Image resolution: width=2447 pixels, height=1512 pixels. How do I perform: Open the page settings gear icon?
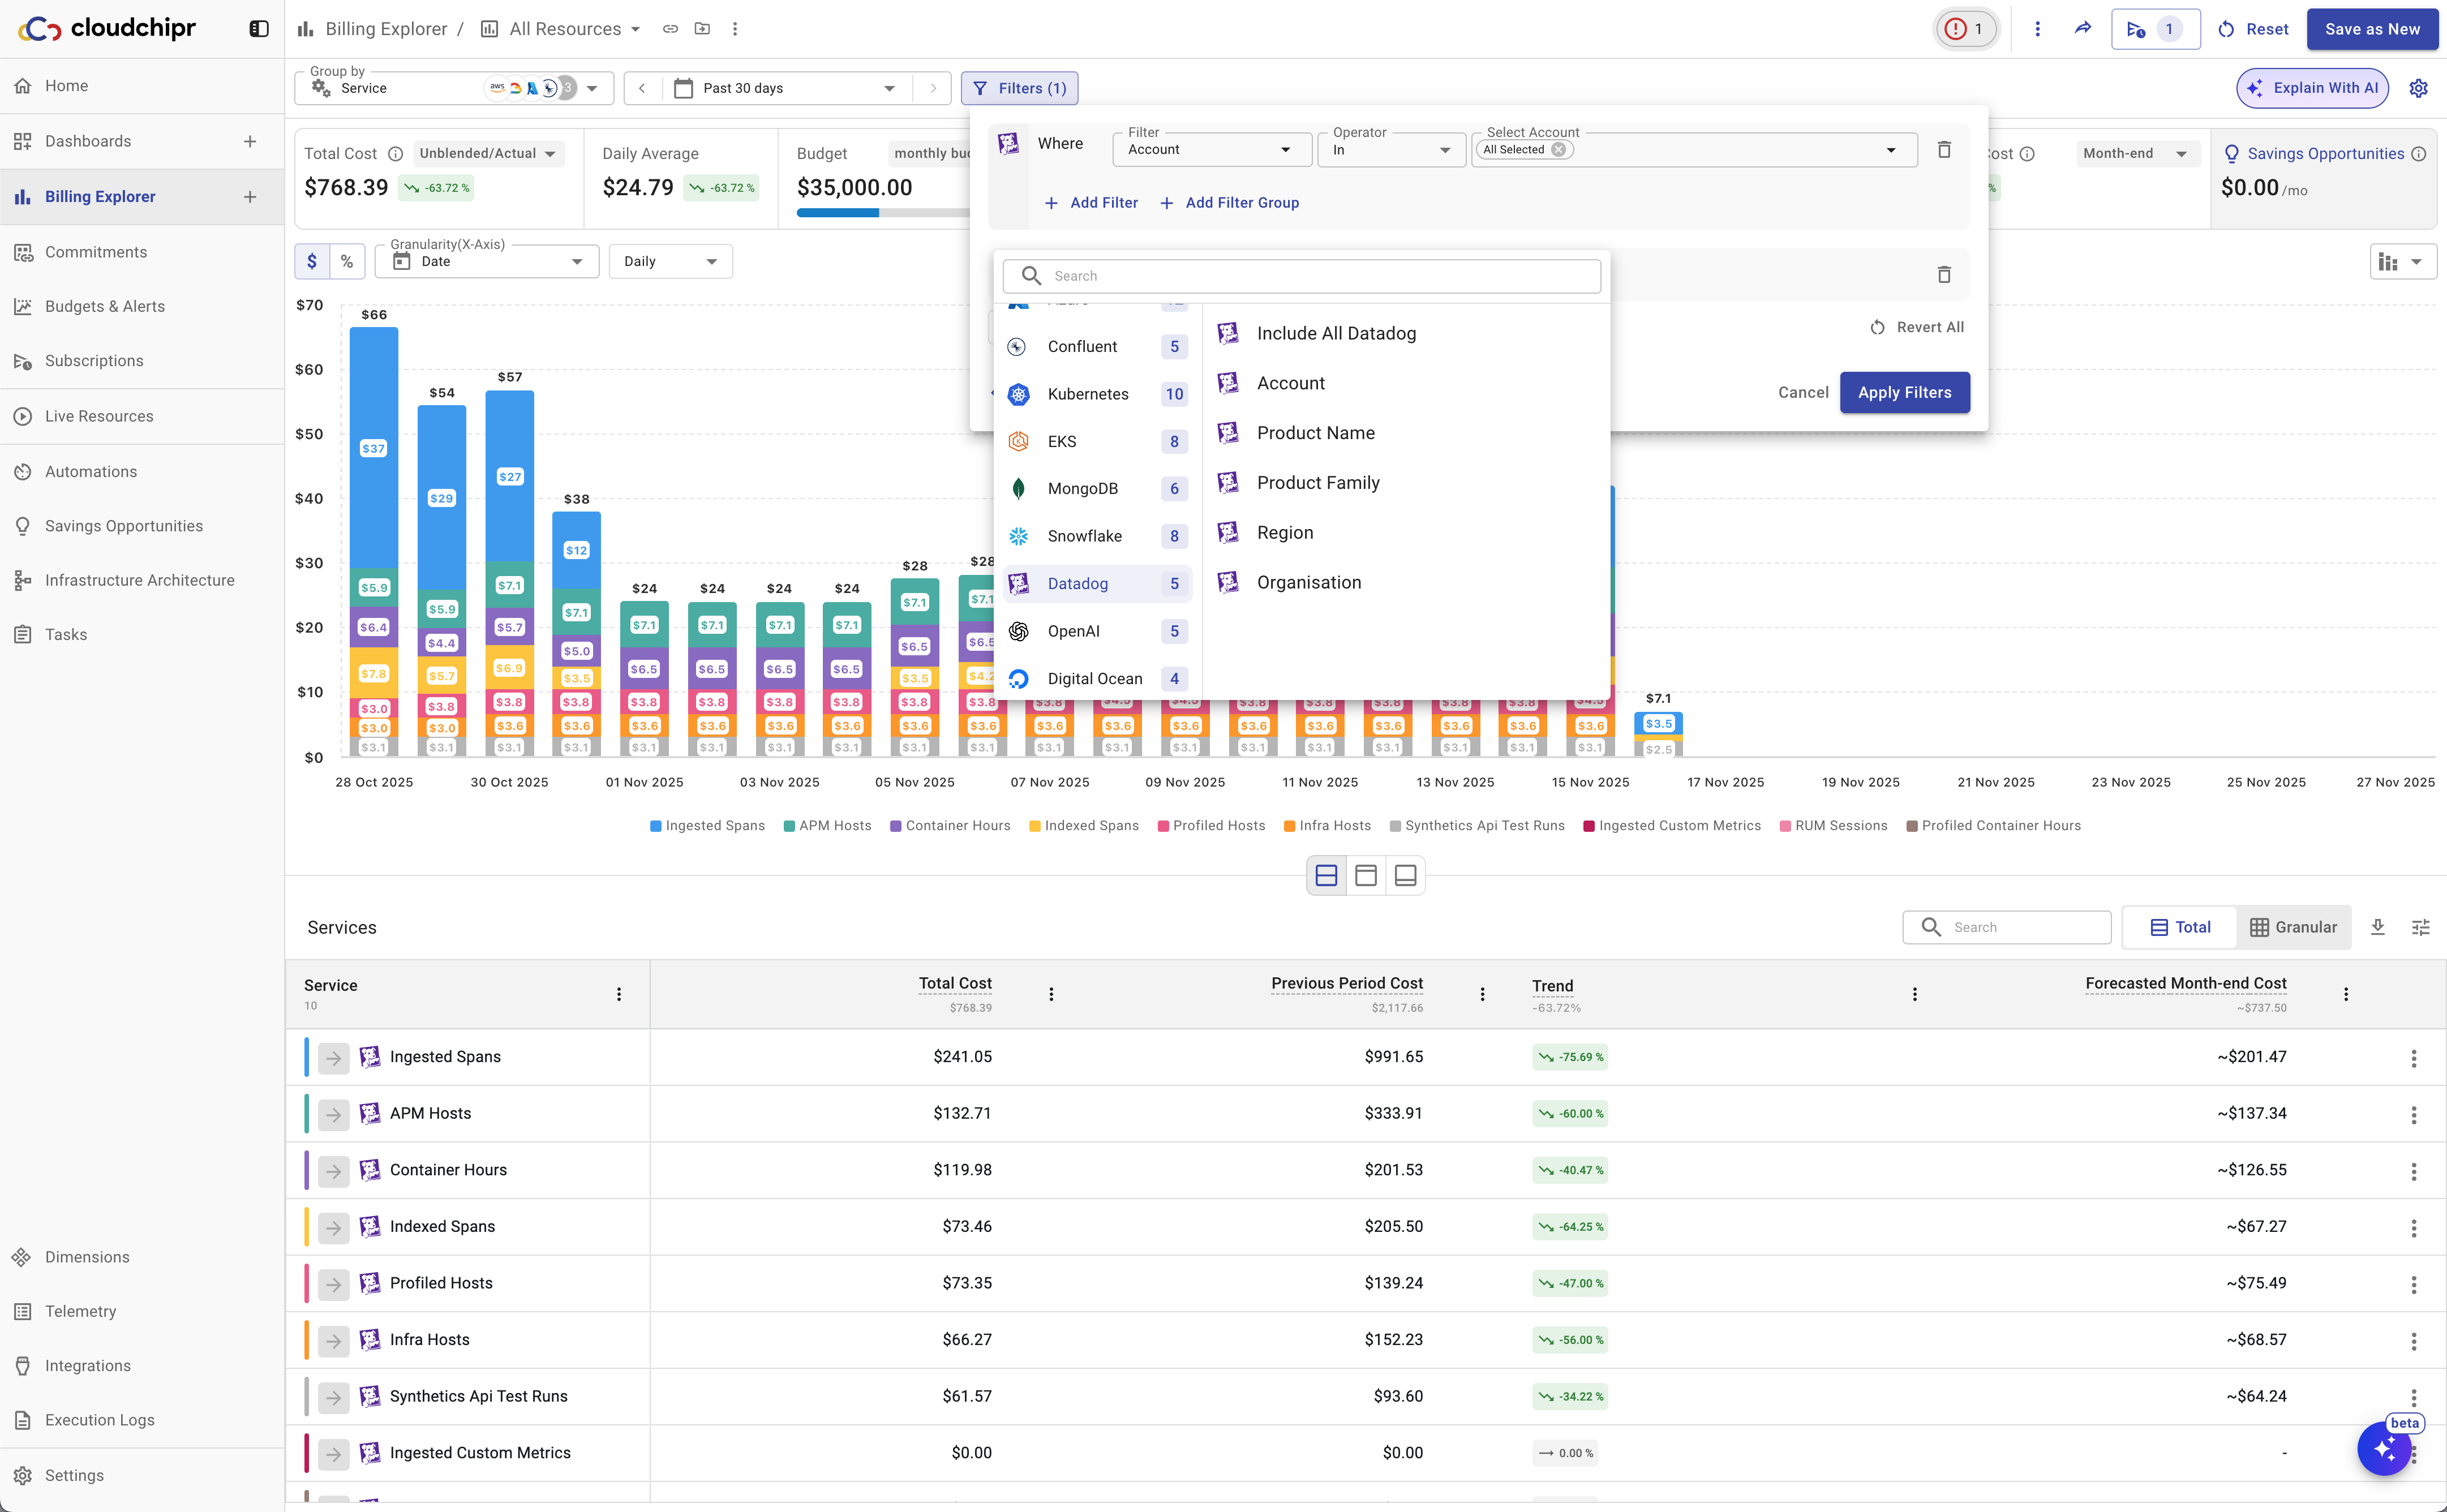point(2418,88)
